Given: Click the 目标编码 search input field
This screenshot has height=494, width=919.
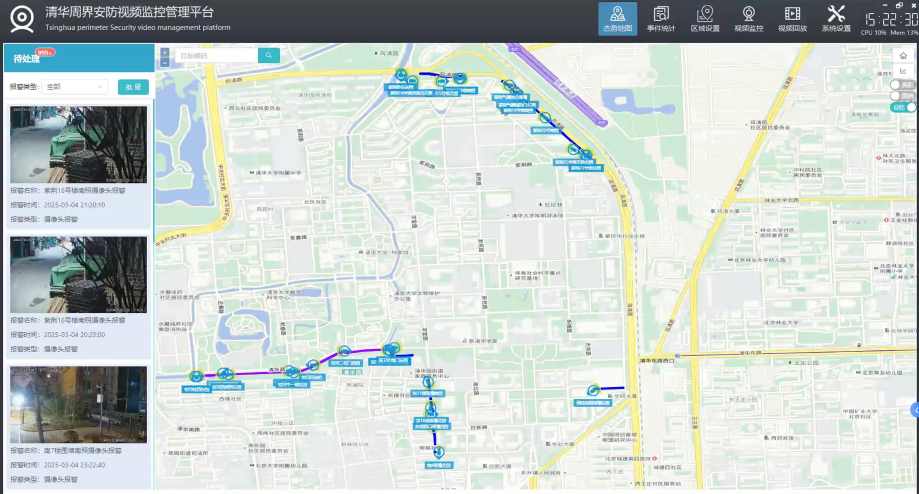Looking at the screenshot, I should point(216,55).
